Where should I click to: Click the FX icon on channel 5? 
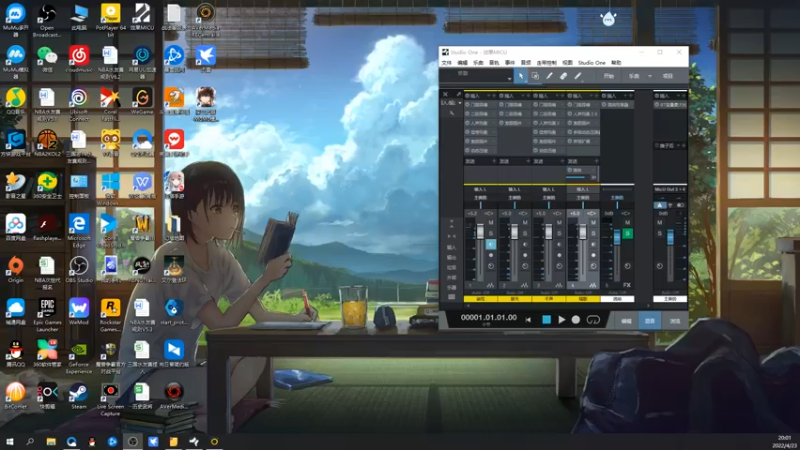627,285
